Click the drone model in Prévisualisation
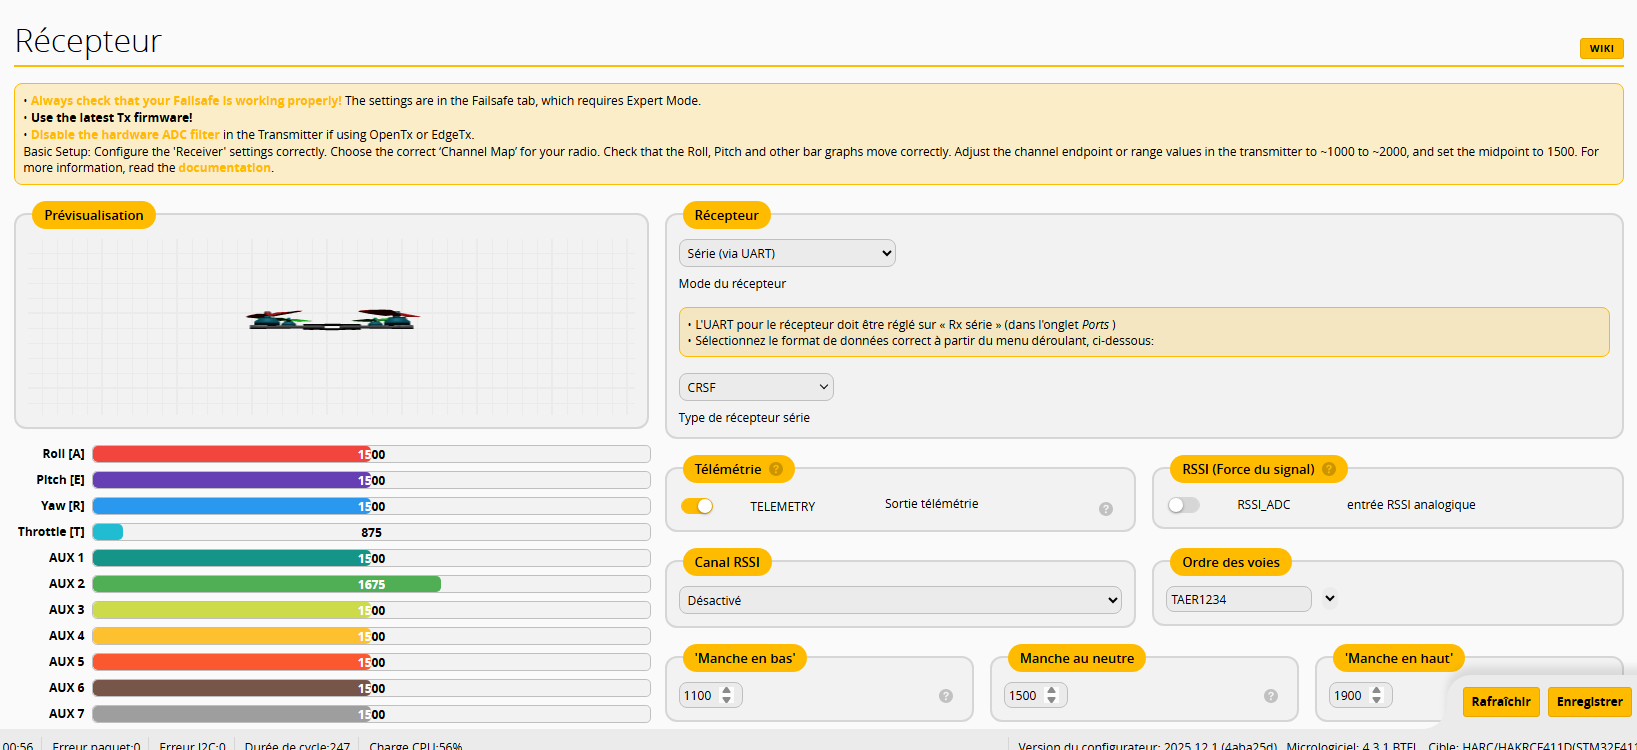This screenshot has width=1637, height=750. pos(333,319)
